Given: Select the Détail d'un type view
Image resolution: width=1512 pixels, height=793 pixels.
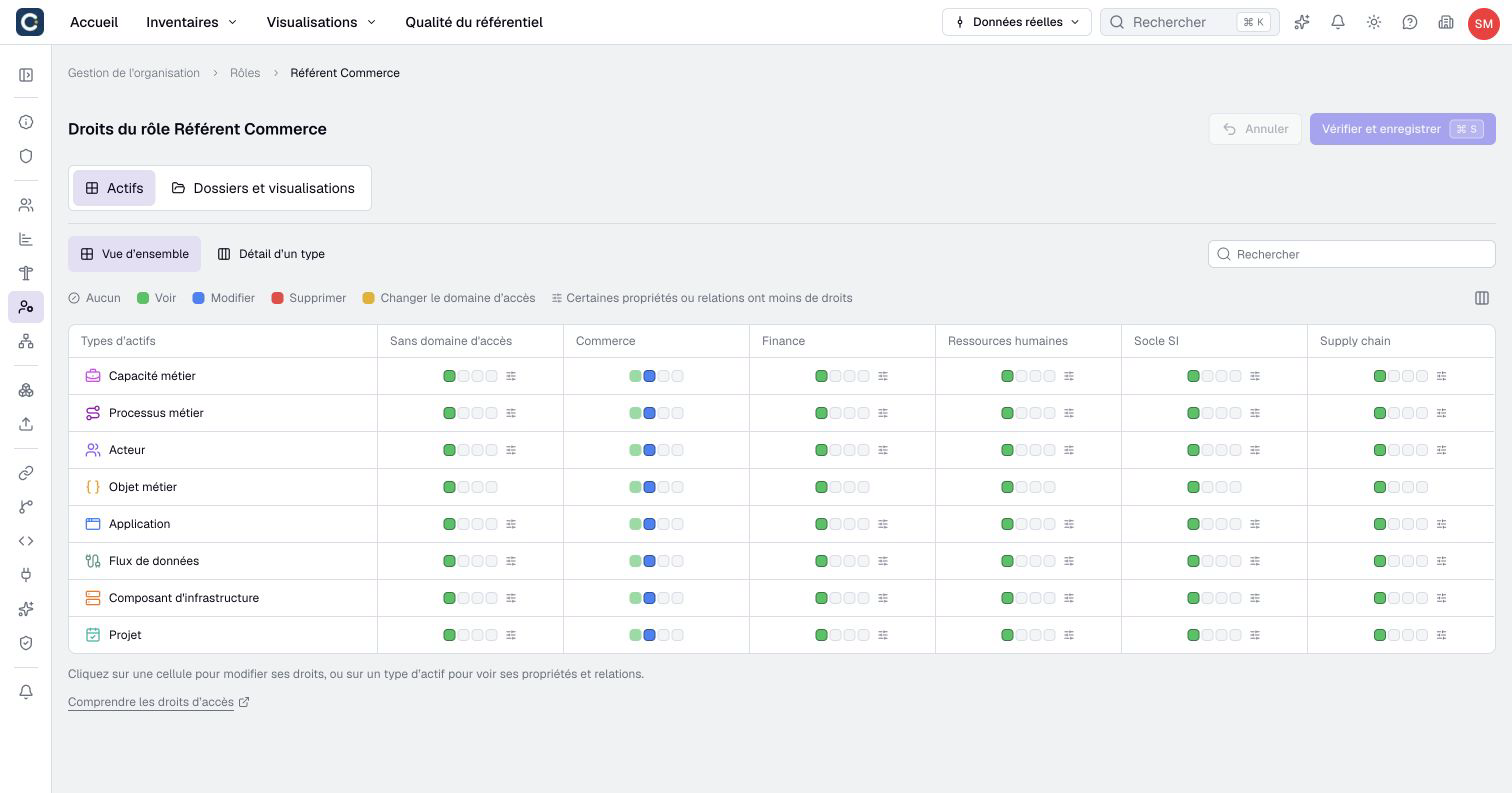Looking at the screenshot, I should [x=271, y=254].
